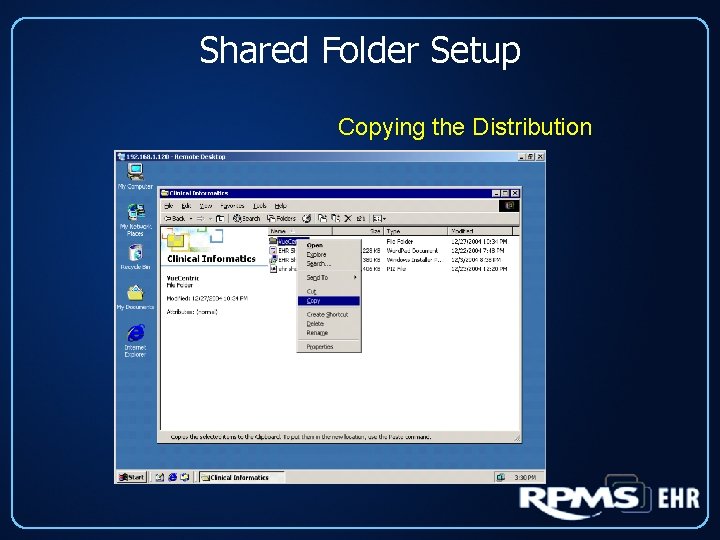Click the Windows throbber logo in Explorer
Viewport: 720px width, 540px height.
[509, 206]
